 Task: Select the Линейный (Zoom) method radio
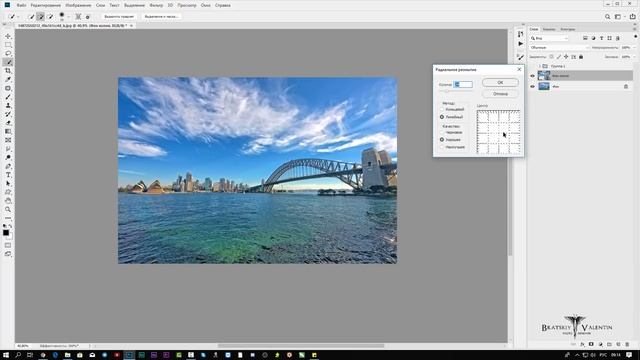442,117
